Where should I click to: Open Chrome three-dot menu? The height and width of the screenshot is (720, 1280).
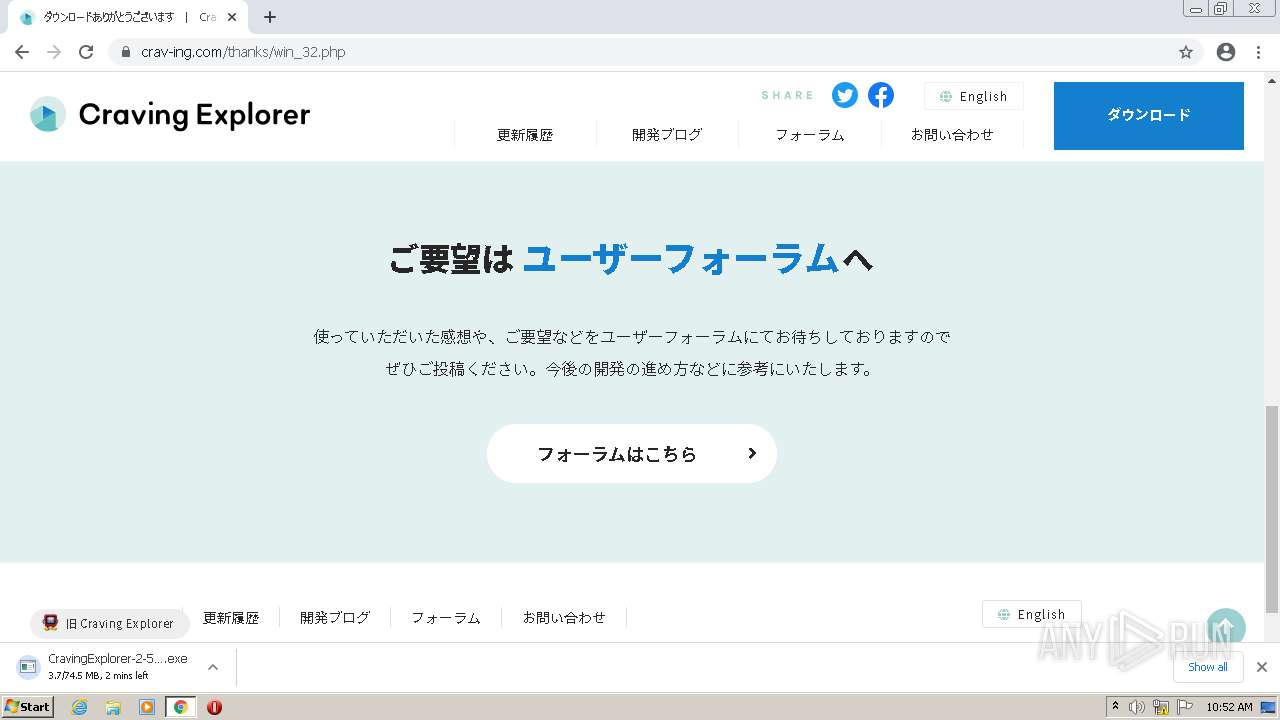[x=1259, y=52]
